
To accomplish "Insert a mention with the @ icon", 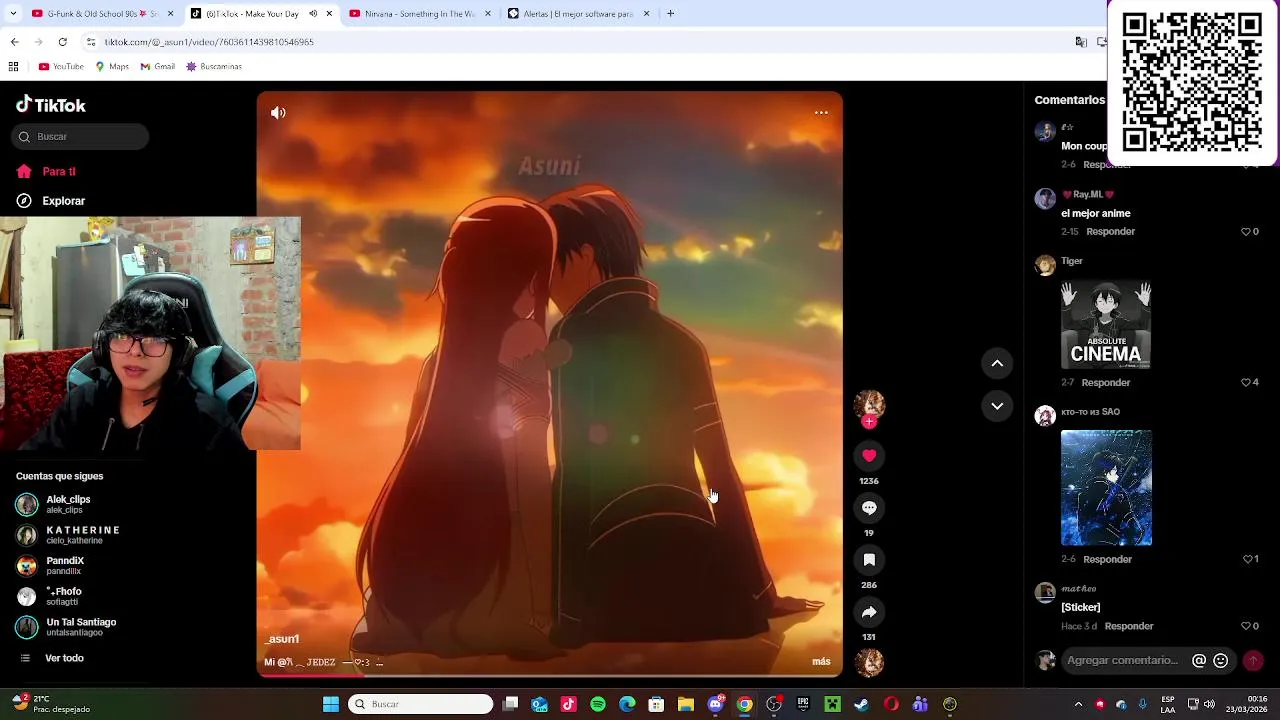I will point(1199,661).
